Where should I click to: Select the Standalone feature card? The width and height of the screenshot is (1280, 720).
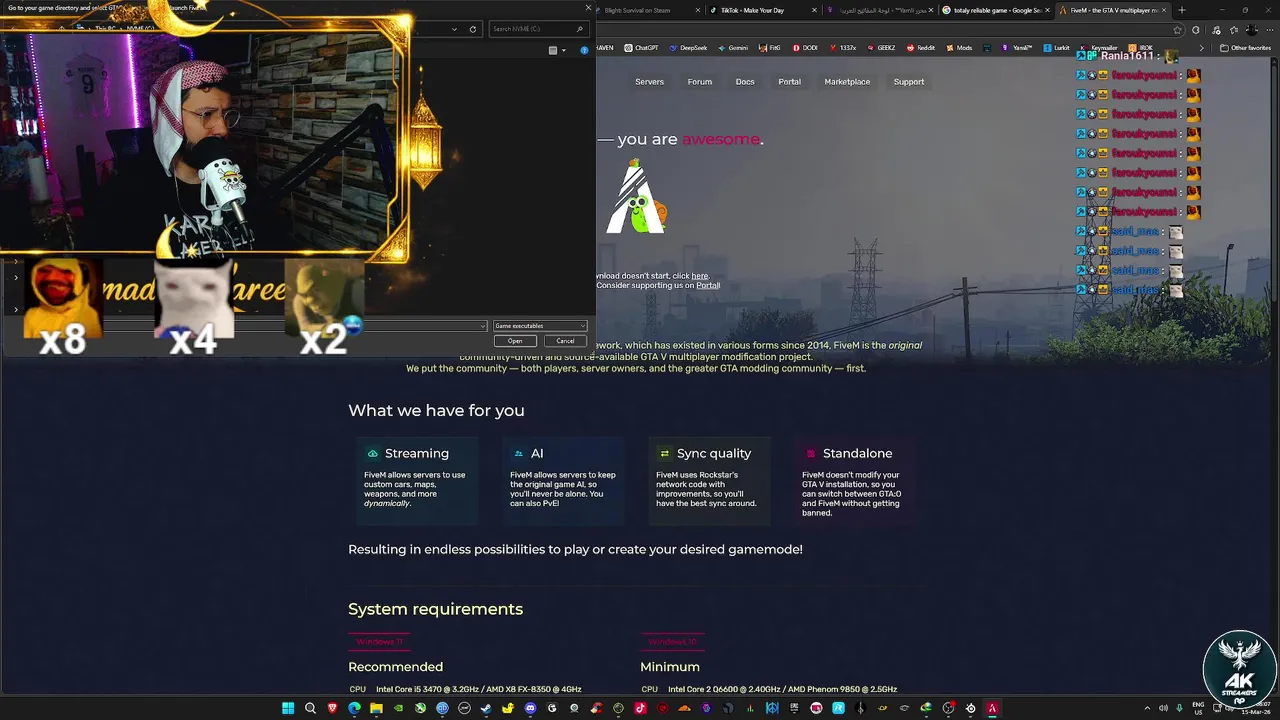pyautogui.click(x=855, y=481)
